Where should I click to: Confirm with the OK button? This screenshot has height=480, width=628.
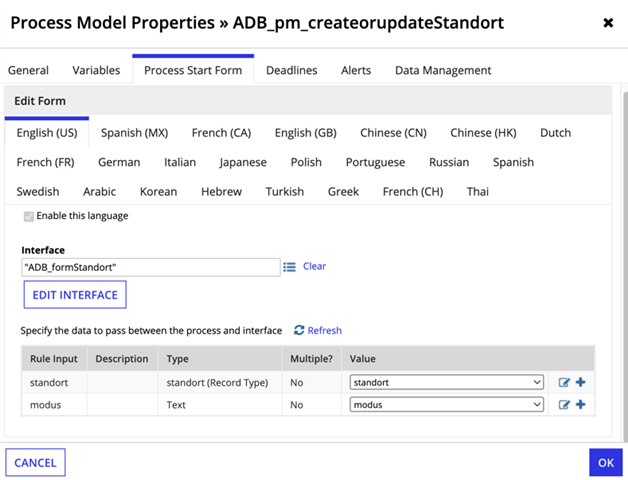coord(606,463)
